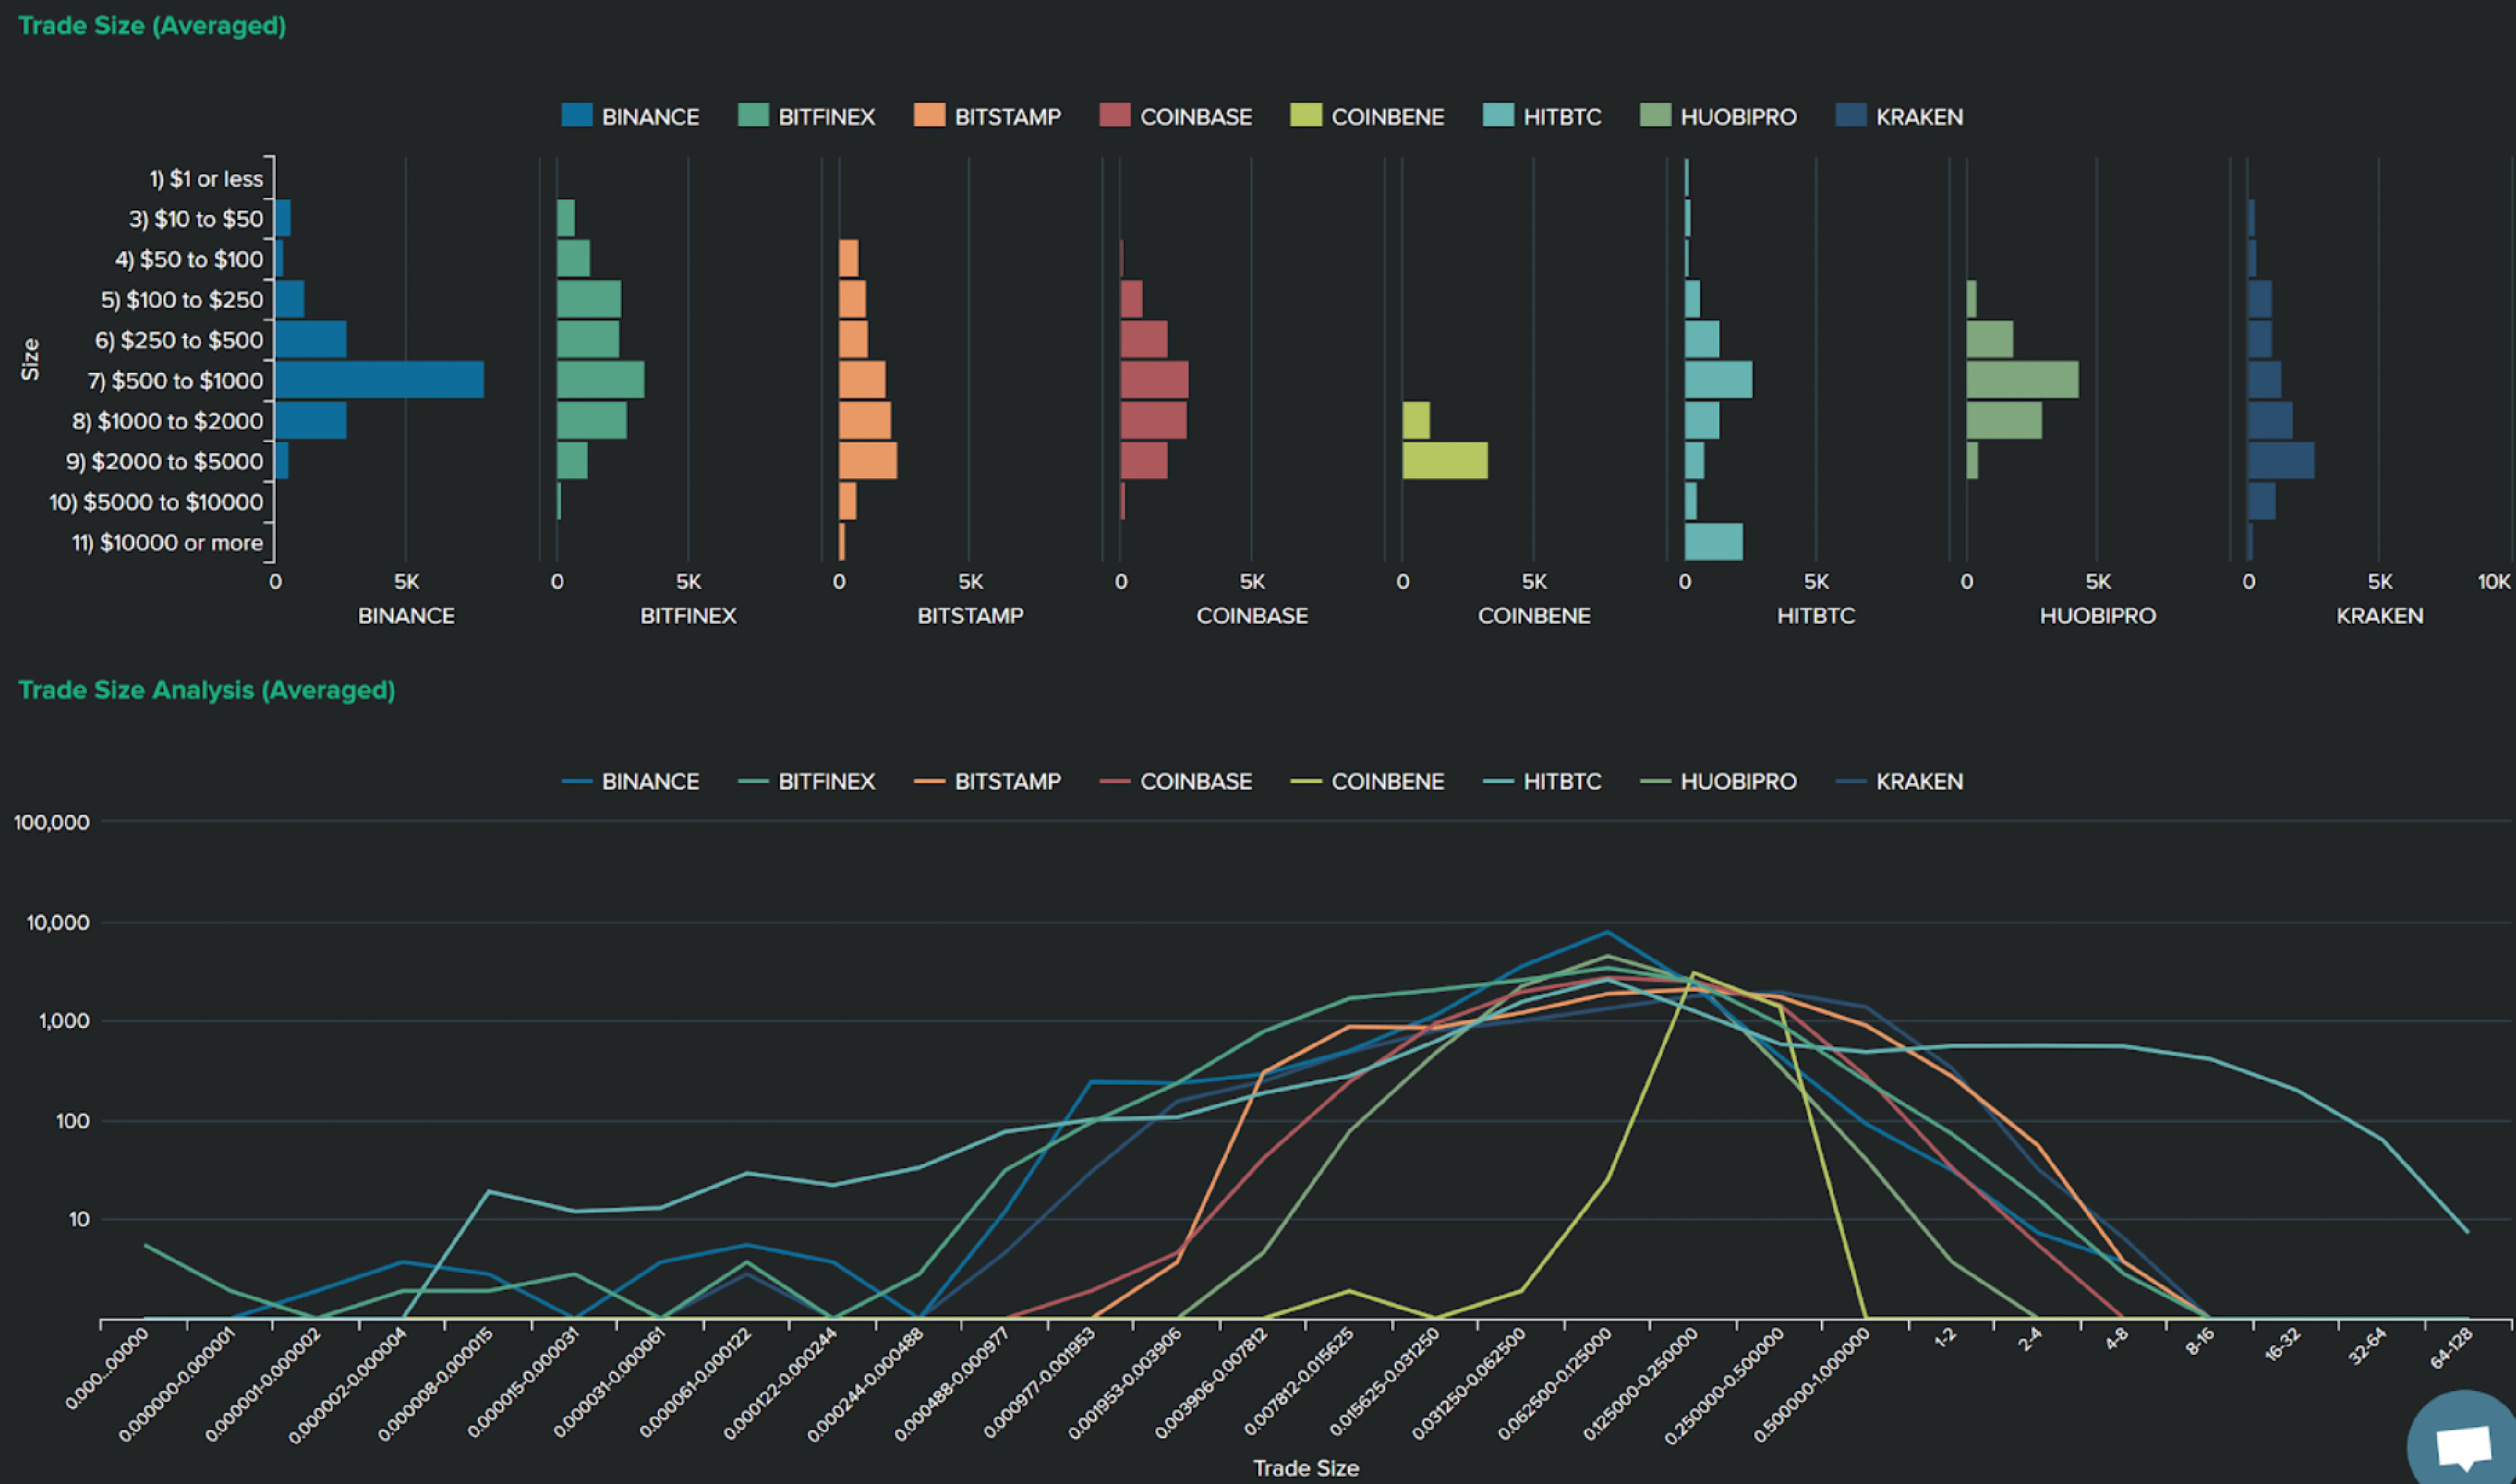Click the '8-16' x-axis tick label
Screen dimensions: 2516x1484
tap(2200, 1341)
